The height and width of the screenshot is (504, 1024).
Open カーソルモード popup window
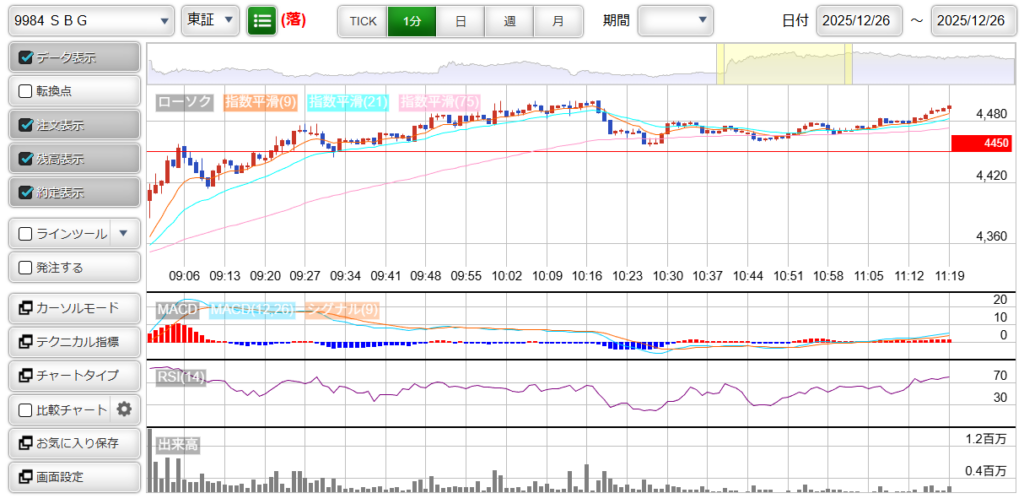(x=72, y=308)
